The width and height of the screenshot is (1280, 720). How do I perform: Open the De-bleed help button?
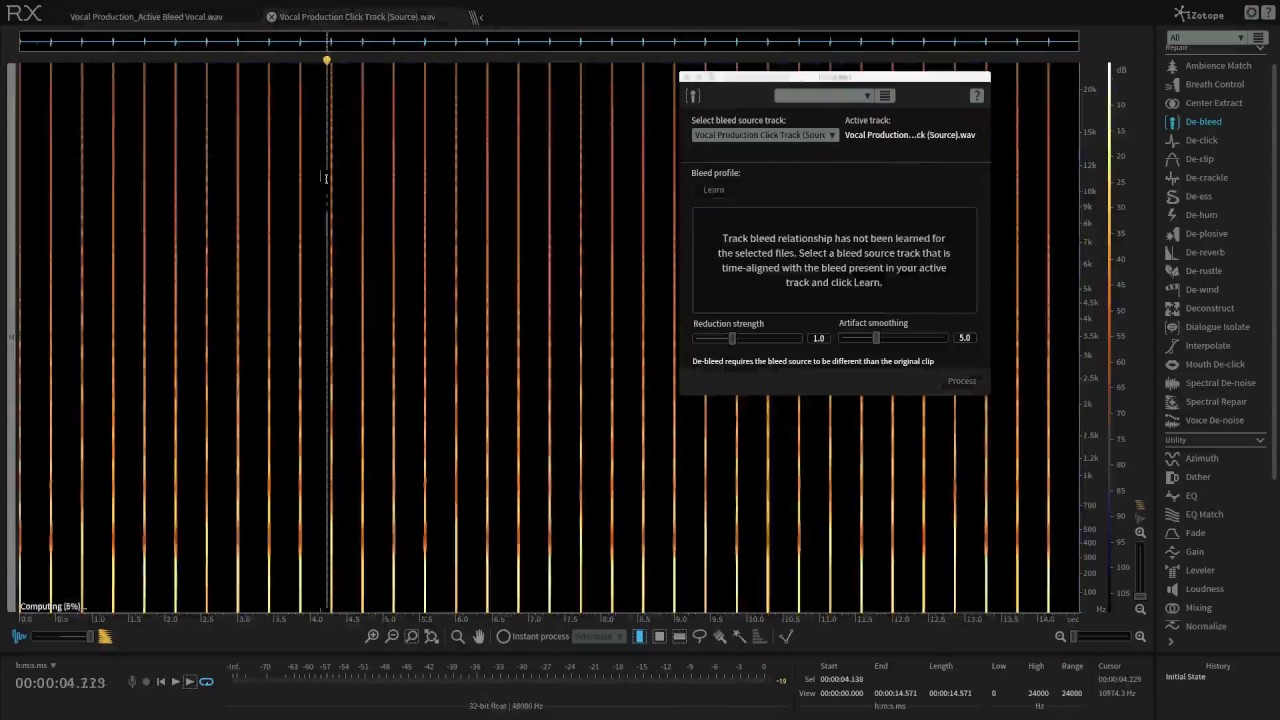tap(977, 96)
